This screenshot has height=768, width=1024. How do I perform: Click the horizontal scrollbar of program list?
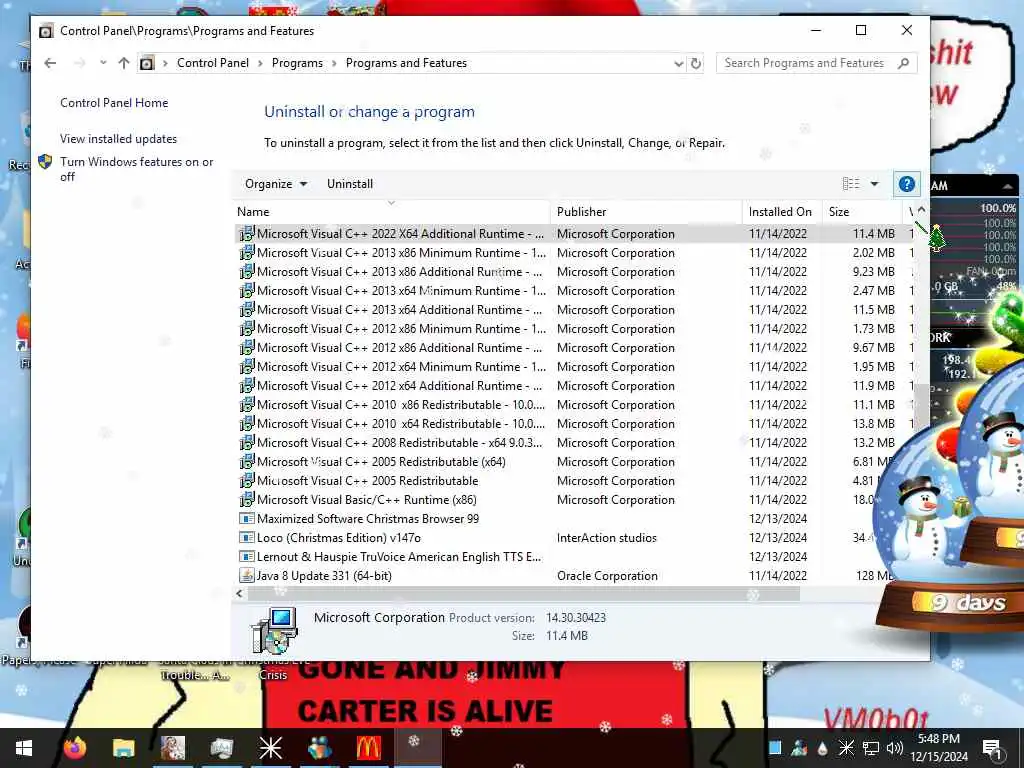coord(524,594)
